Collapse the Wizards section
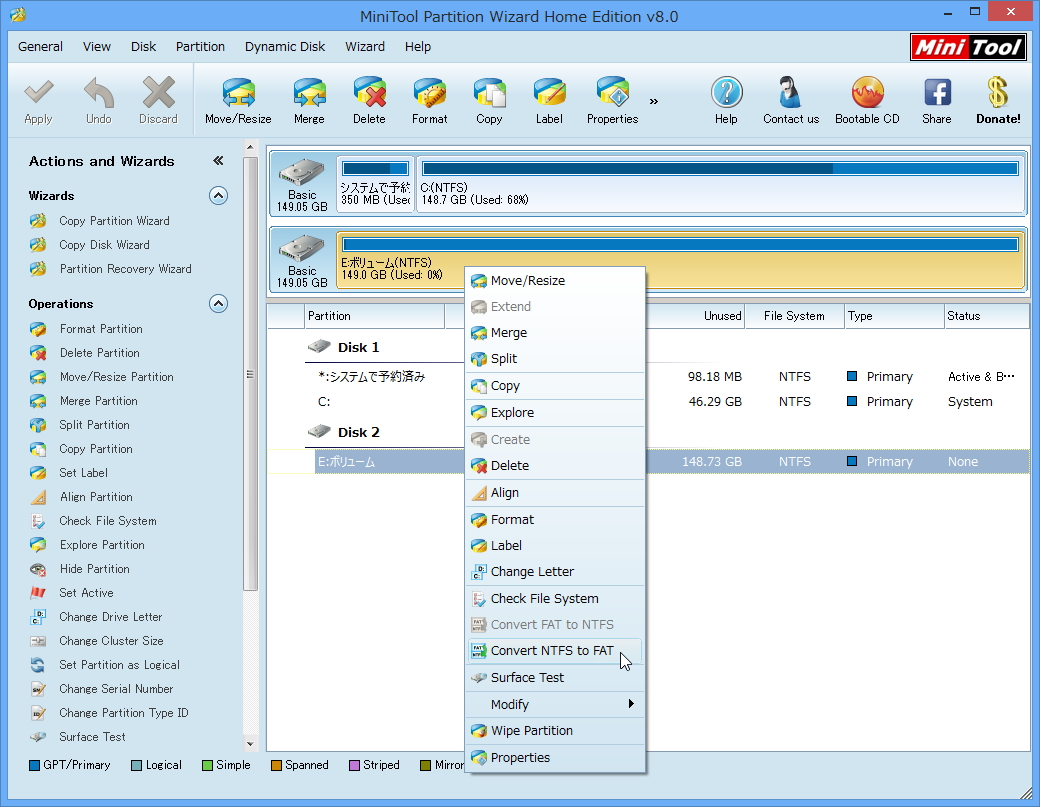The image size is (1040, 807). click(218, 196)
